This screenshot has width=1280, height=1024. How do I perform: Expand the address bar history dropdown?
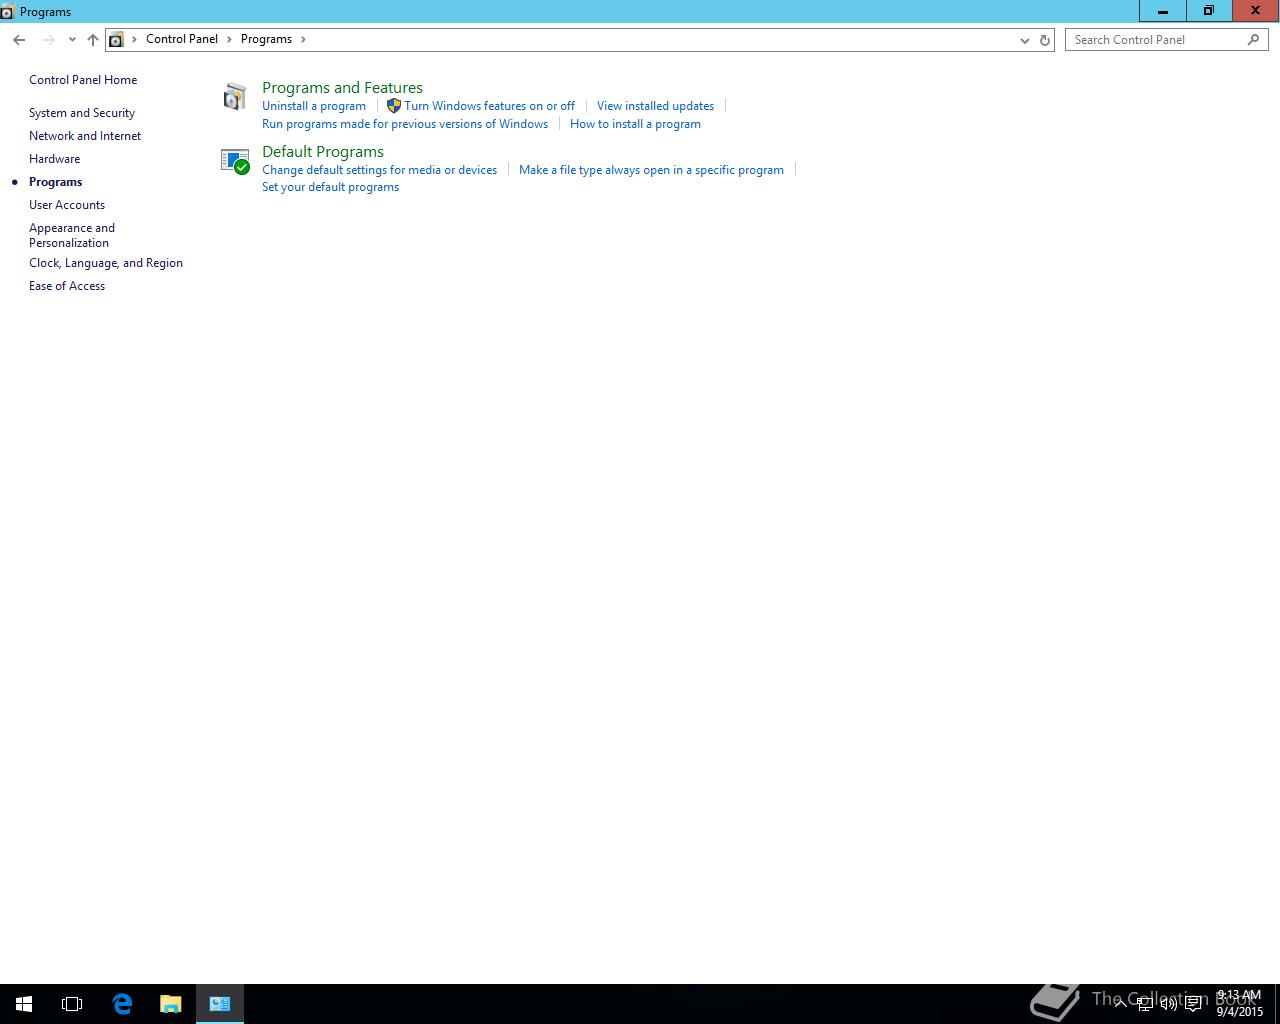pyautogui.click(x=1024, y=40)
